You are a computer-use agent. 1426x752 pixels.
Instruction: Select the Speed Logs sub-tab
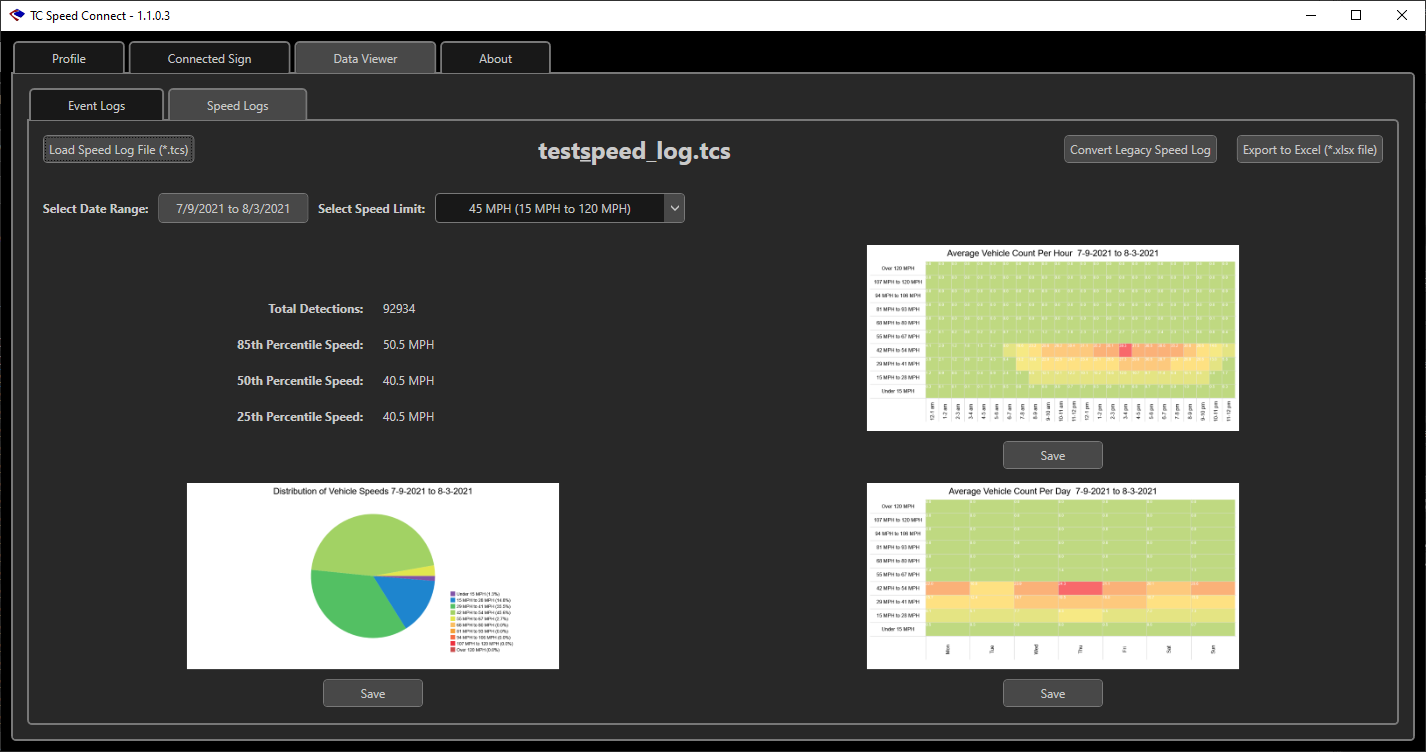coord(238,105)
